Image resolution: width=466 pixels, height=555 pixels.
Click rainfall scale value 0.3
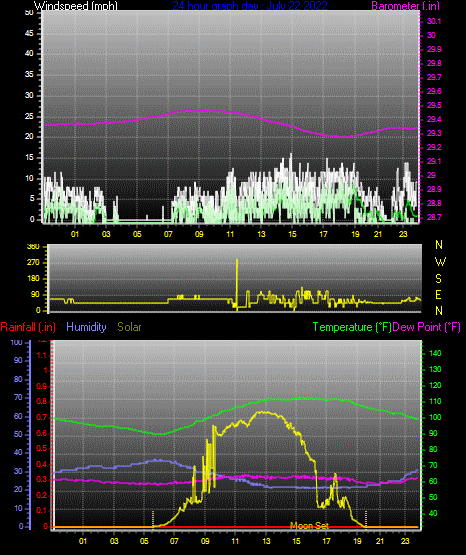point(42,480)
